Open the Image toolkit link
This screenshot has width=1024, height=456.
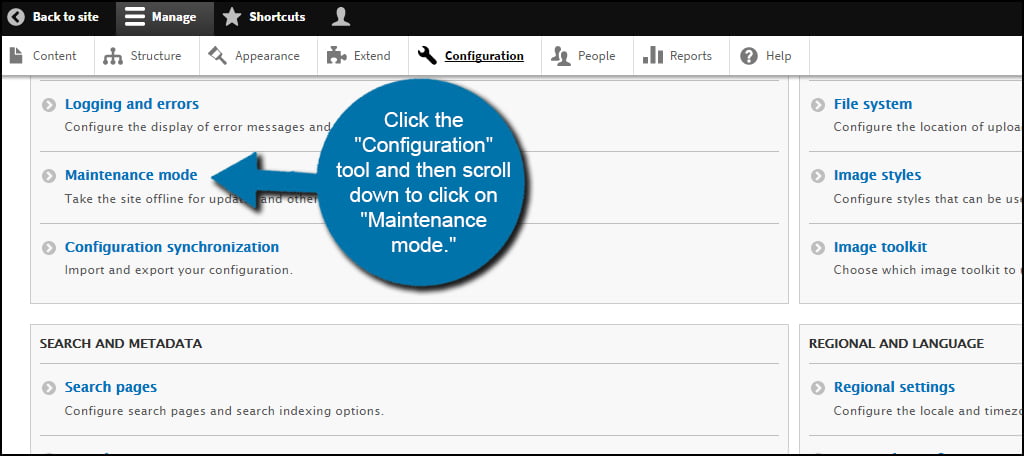click(x=880, y=247)
